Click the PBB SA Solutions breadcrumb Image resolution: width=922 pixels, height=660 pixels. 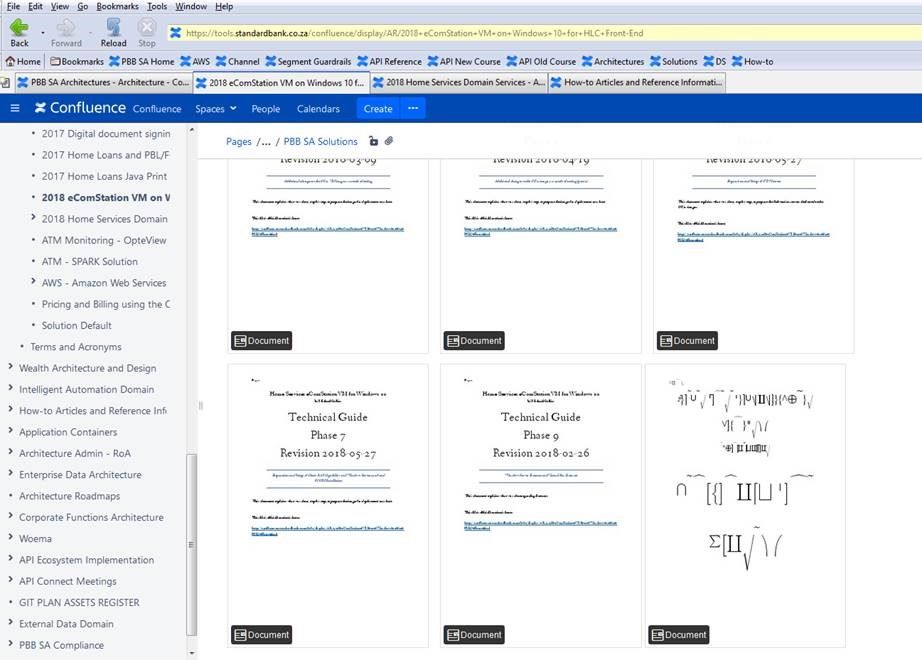[x=320, y=142]
